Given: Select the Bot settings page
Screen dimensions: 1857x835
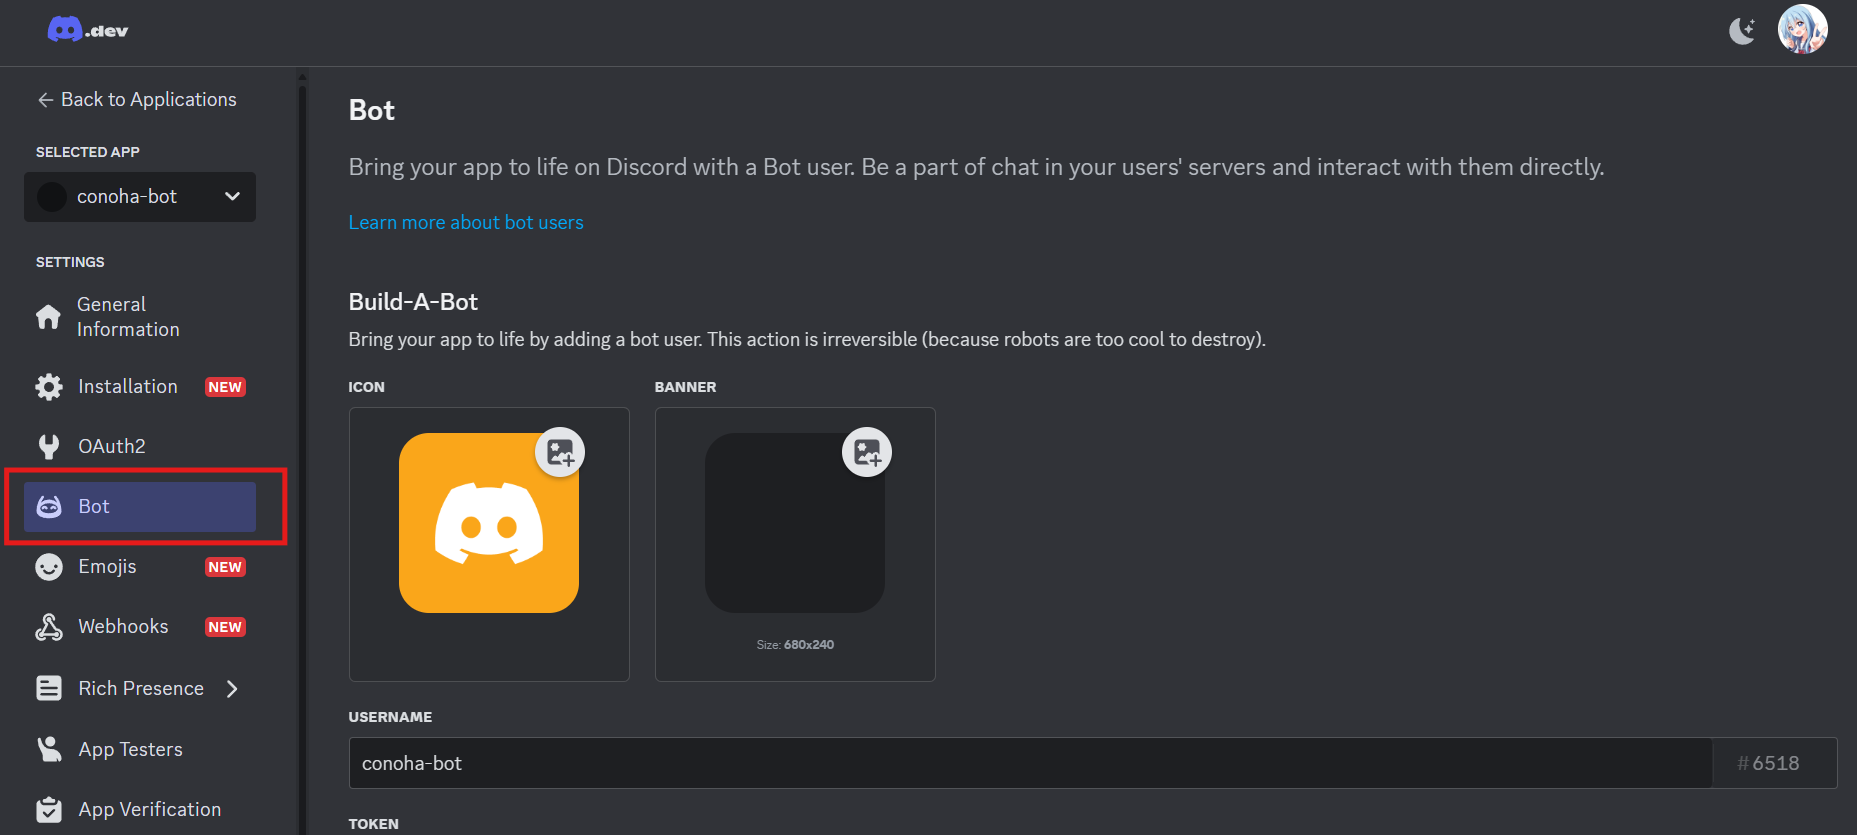Looking at the screenshot, I should [x=140, y=507].
